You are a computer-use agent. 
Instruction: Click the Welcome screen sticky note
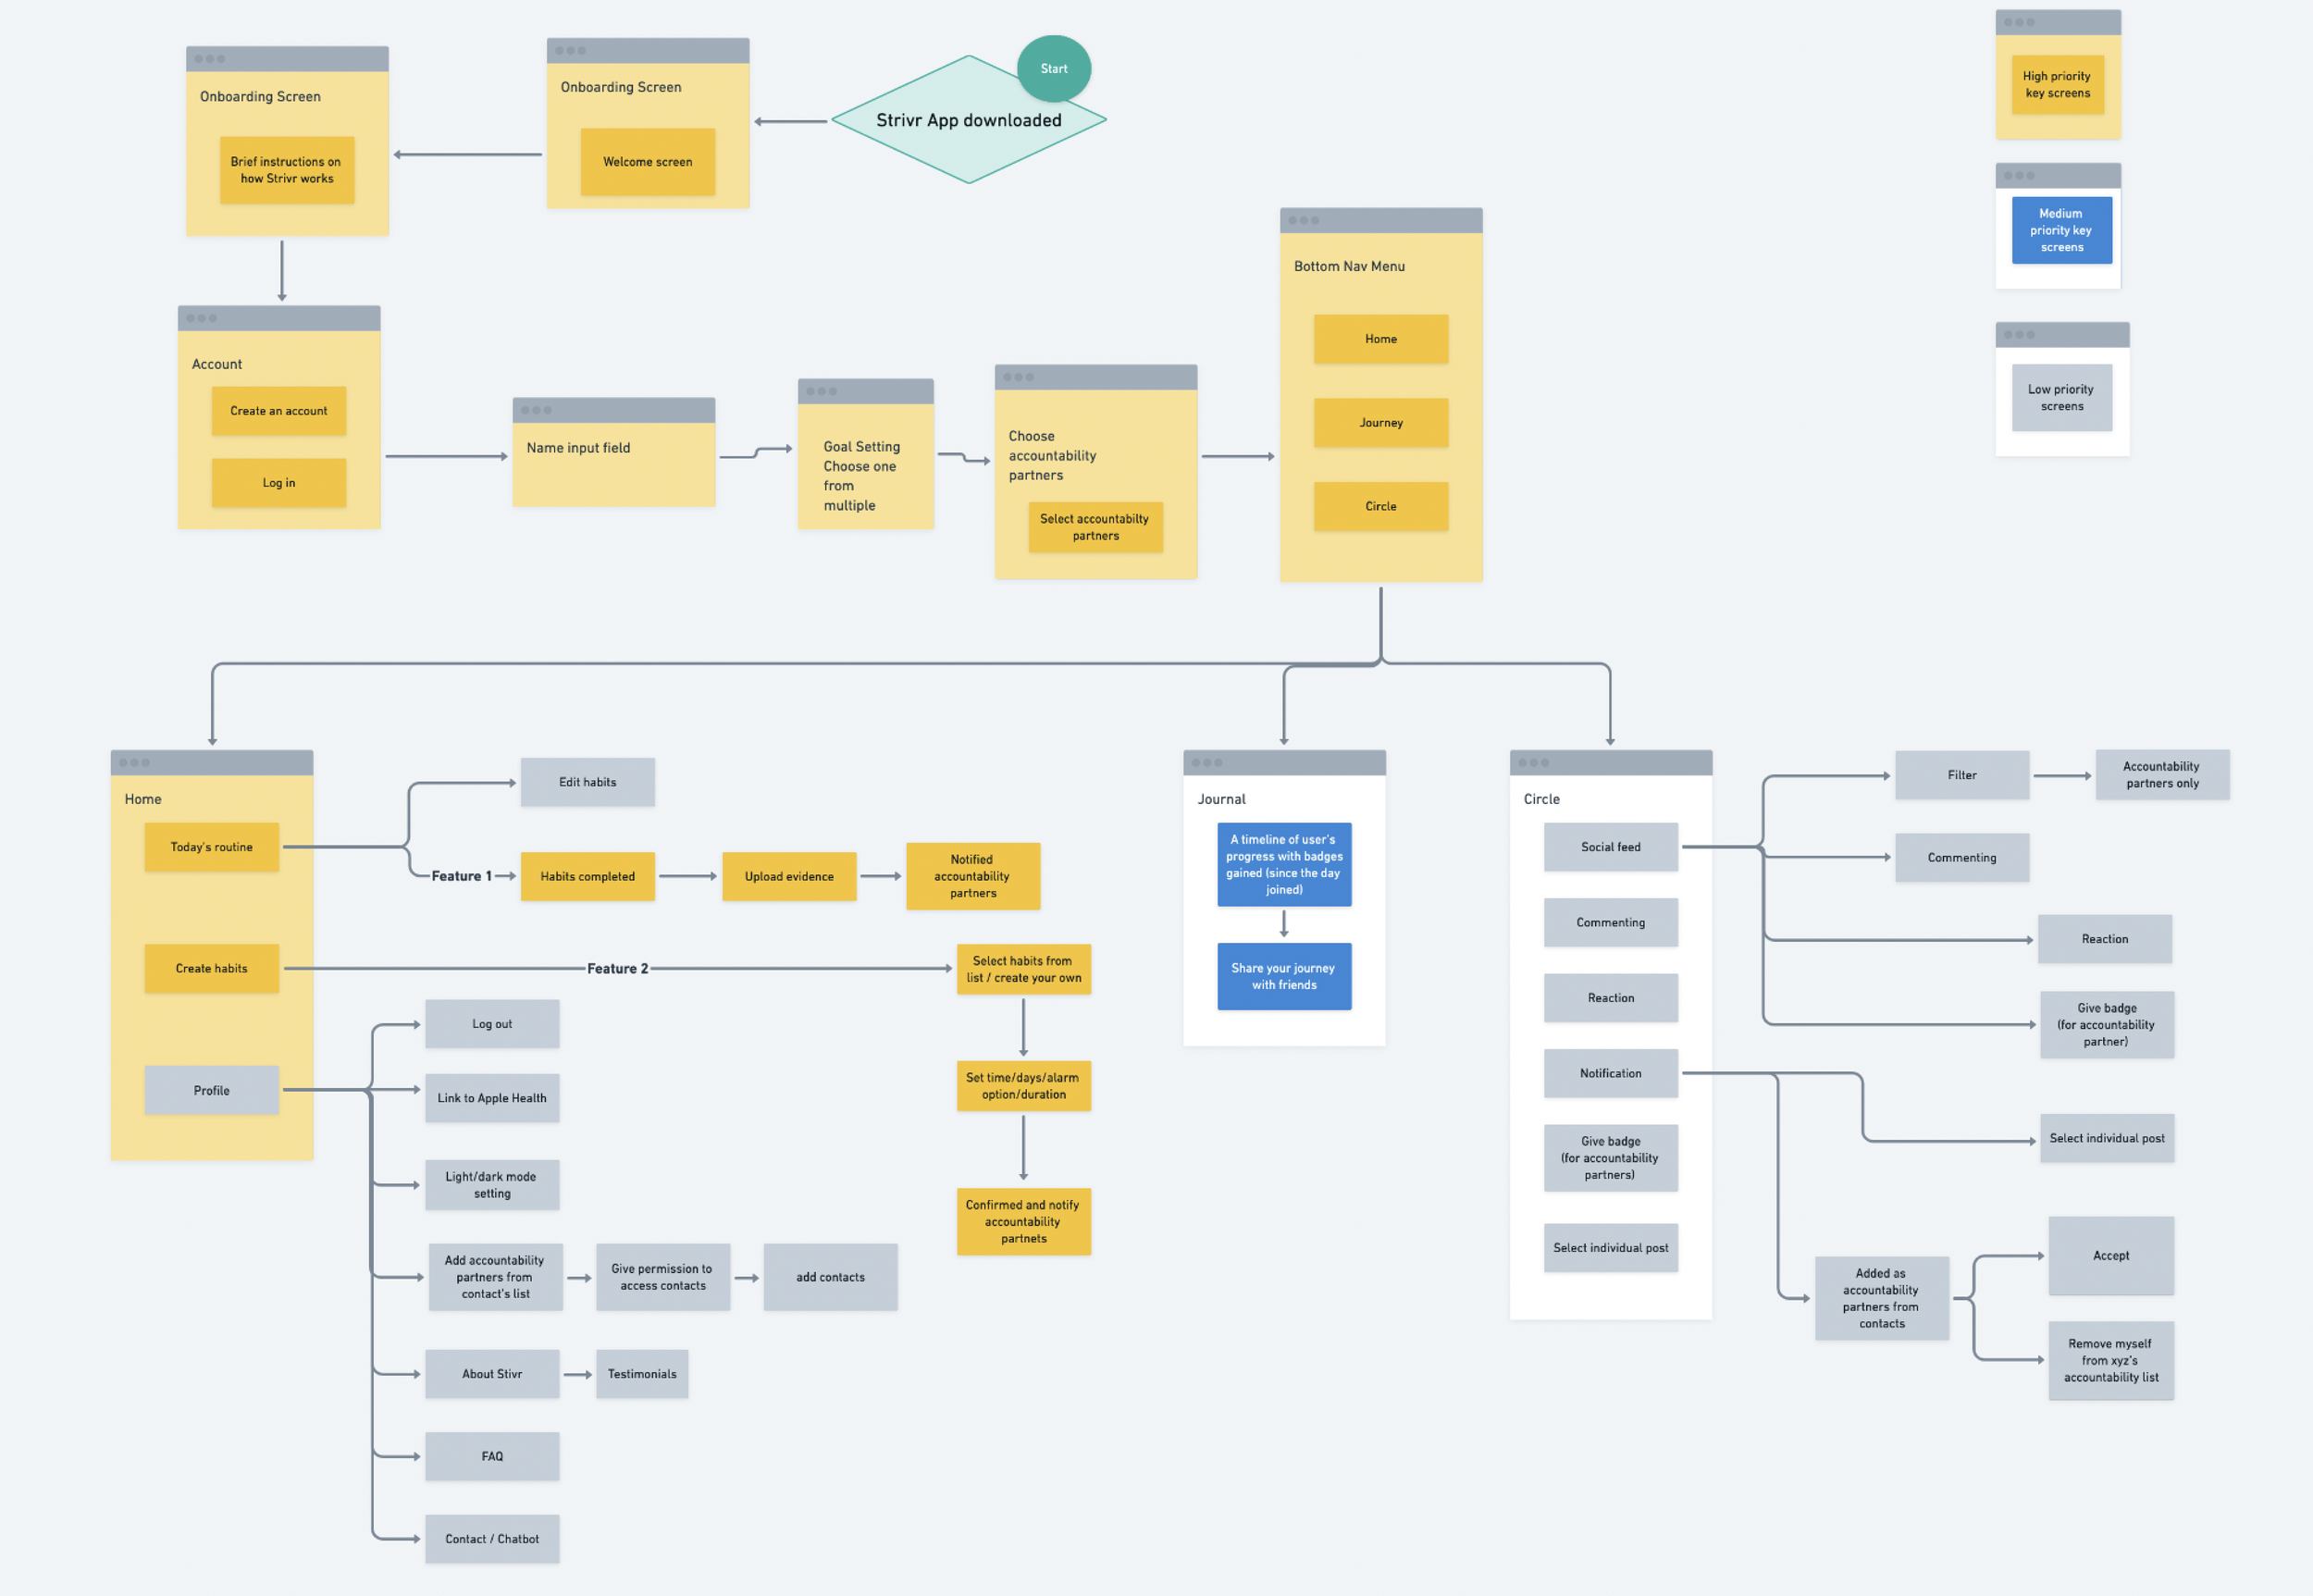coord(647,162)
